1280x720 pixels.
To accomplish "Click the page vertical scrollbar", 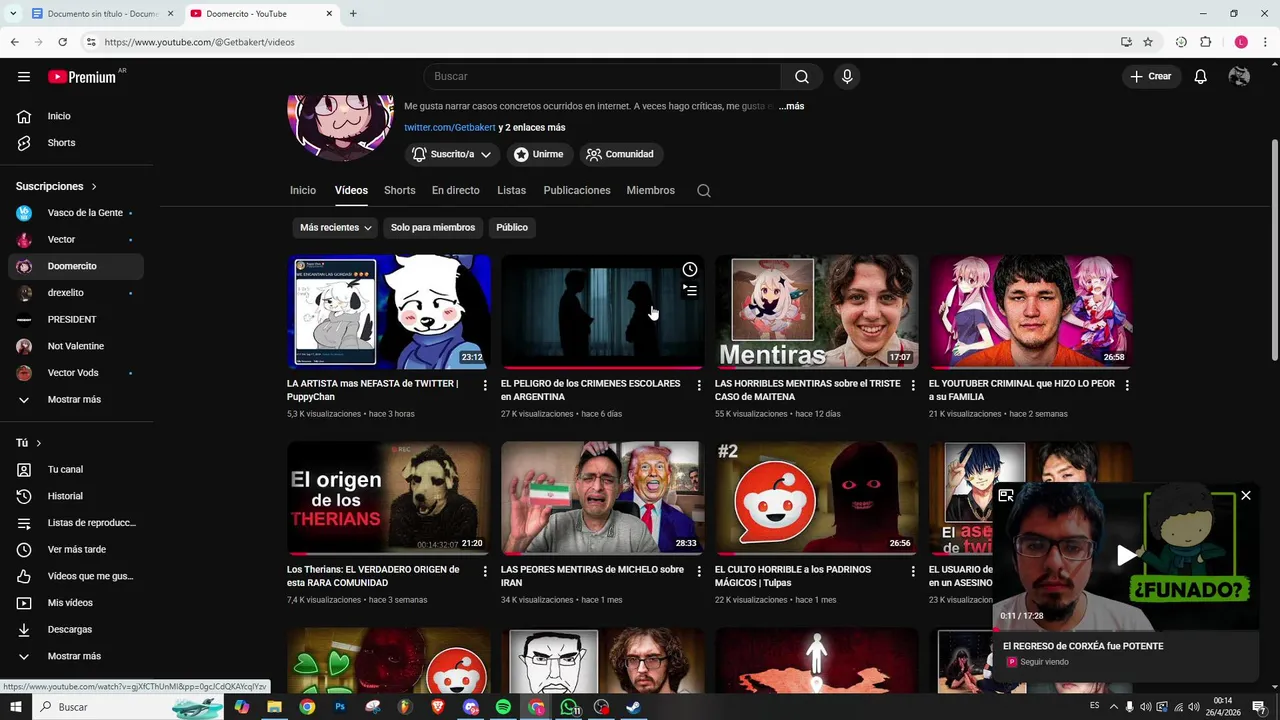I will click(x=1274, y=250).
